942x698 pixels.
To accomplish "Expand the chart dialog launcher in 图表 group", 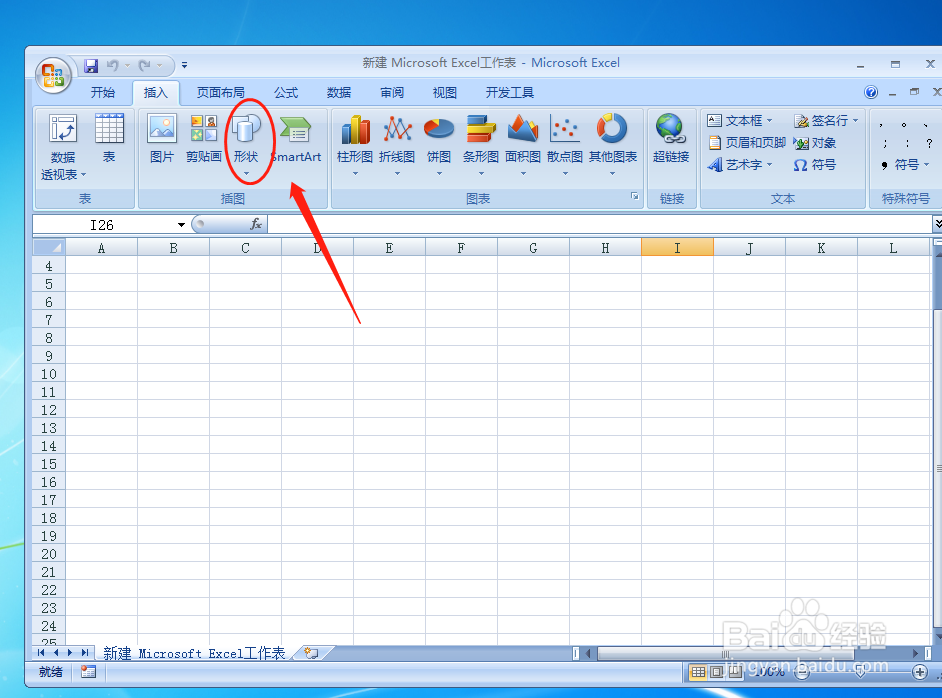I will [x=634, y=196].
